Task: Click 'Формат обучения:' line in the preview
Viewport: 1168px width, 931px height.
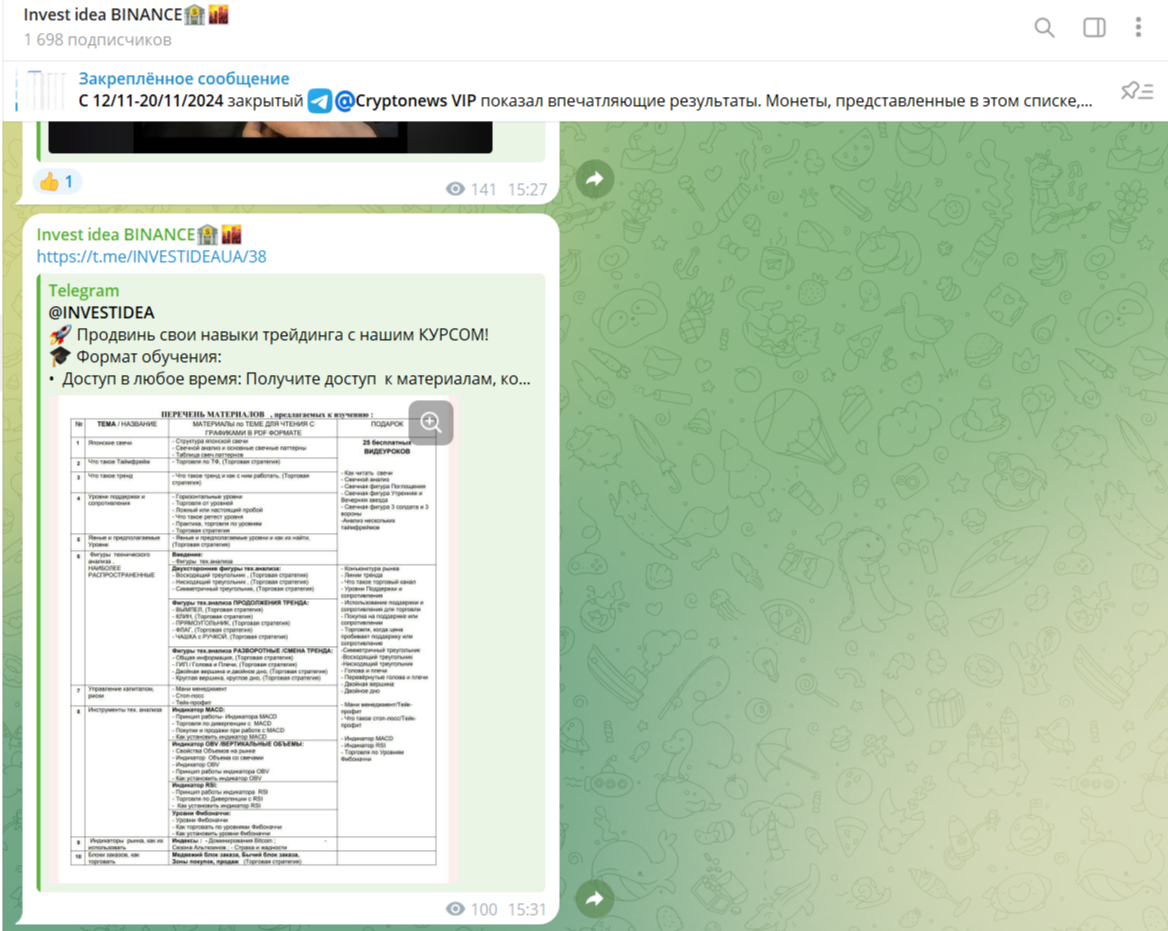Action: coord(136,357)
